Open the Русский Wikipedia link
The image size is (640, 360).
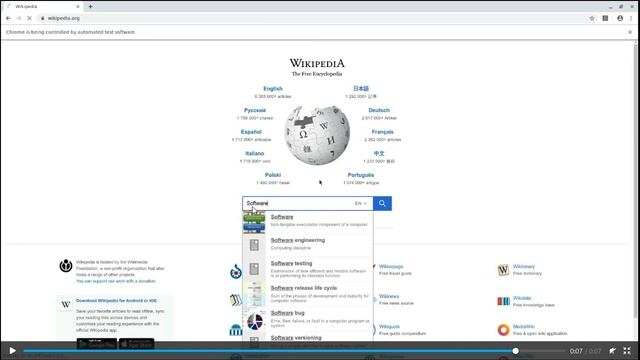[x=255, y=110]
